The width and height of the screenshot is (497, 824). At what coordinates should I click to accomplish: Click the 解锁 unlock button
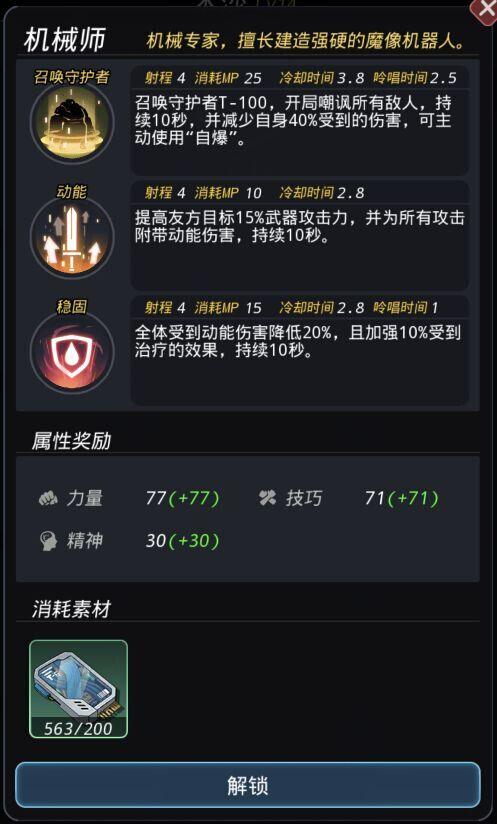pyautogui.click(x=248, y=785)
